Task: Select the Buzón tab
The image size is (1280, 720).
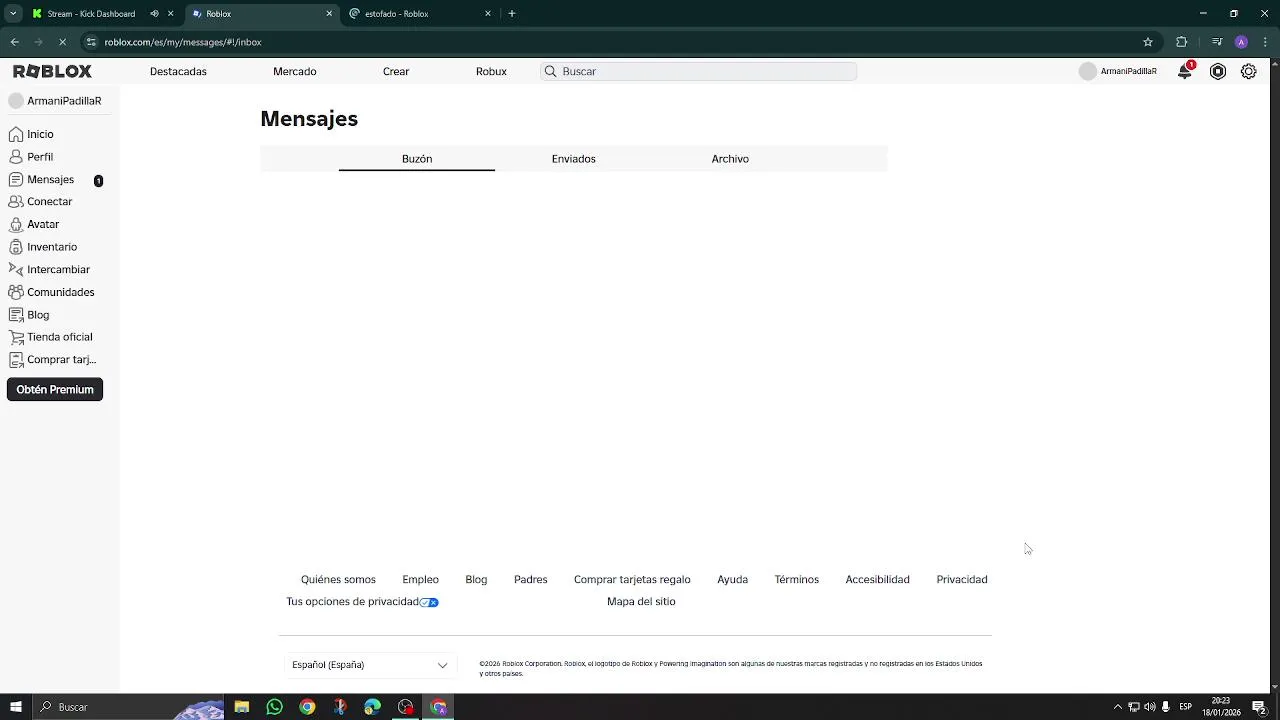Action: 417,159
